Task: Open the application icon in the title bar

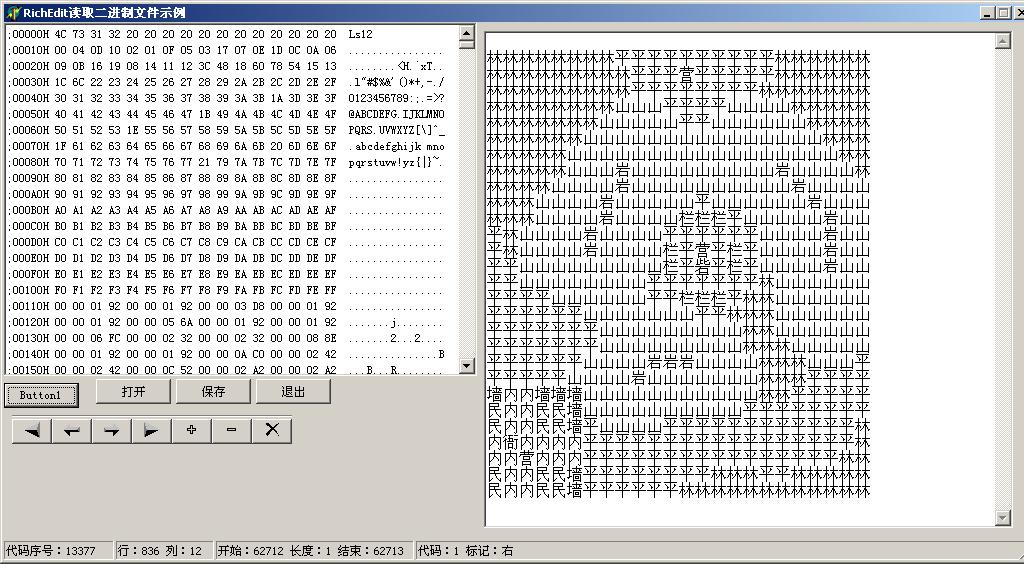Action: 13,12
